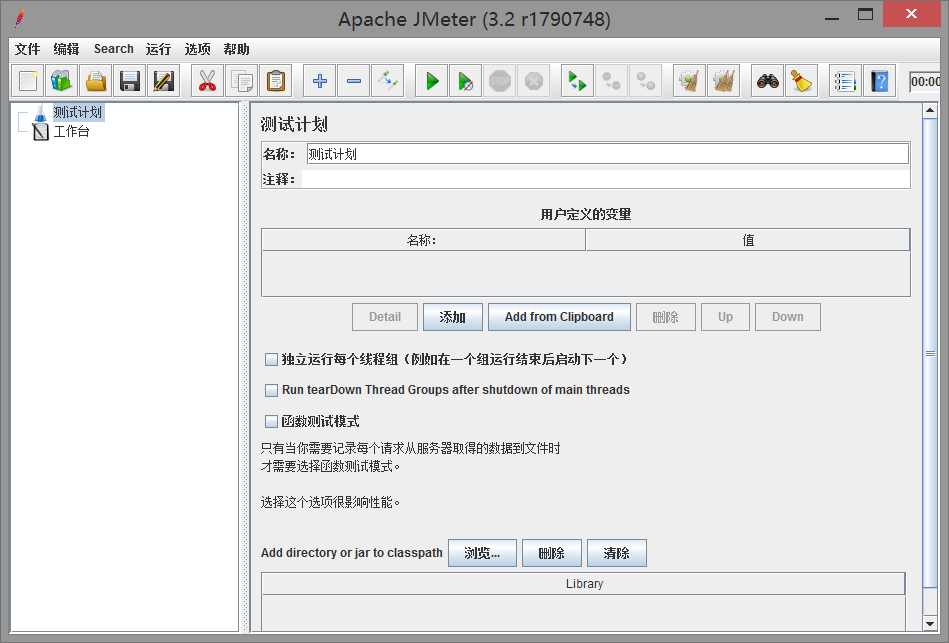This screenshot has height=643, width=949.
Task: Click the Toggle element arrows icon
Action: tap(387, 81)
